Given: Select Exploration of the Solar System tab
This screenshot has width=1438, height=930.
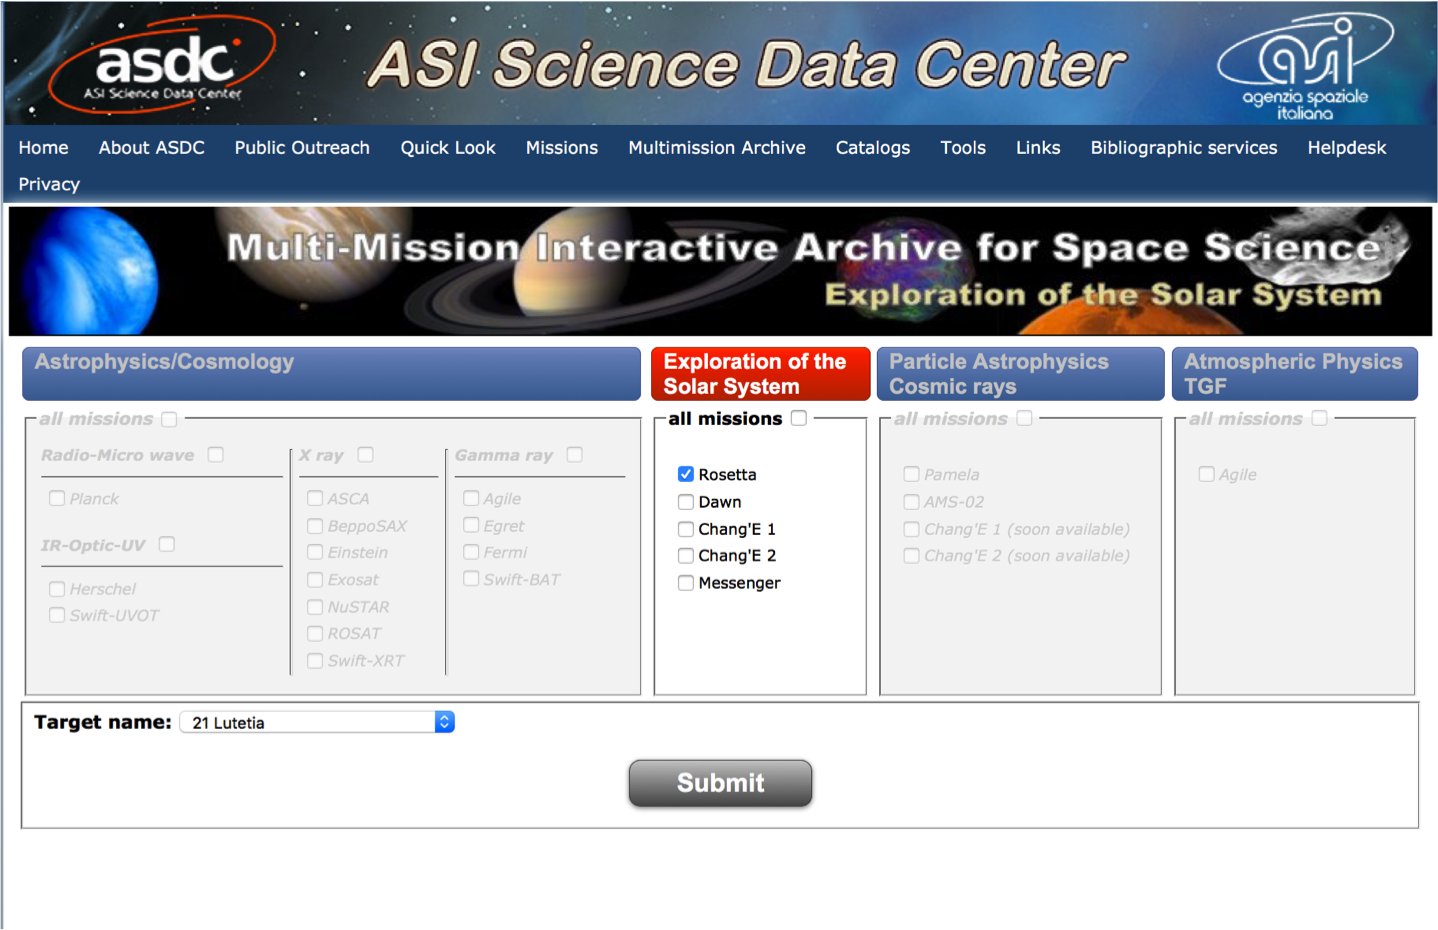Looking at the screenshot, I should pyautogui.click(x=760, y=374).
